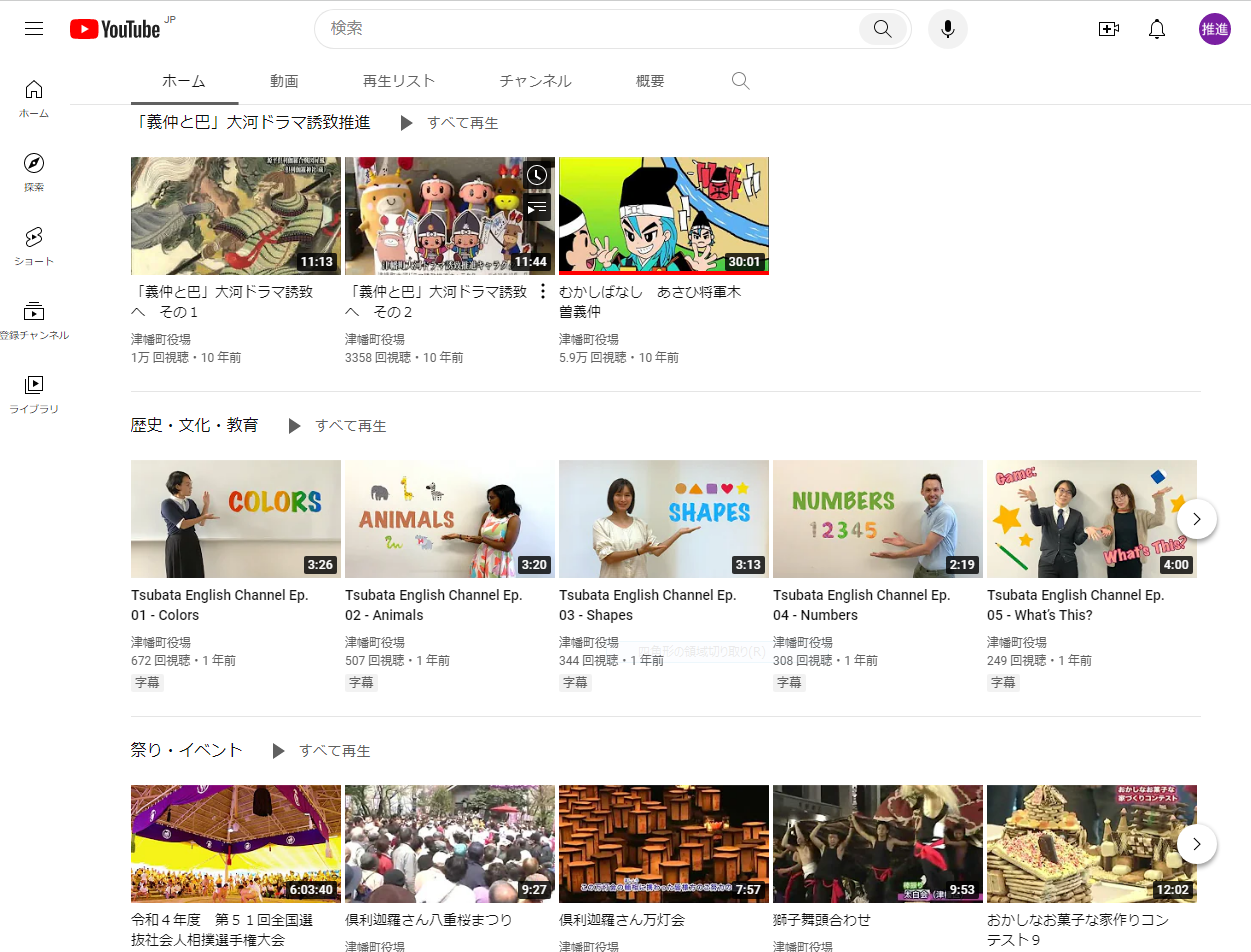Open title おかしなお菓子な家作りコンテスト９
The width and height of the screenshot is (1251, 952).
click(x=1078, y=930)
